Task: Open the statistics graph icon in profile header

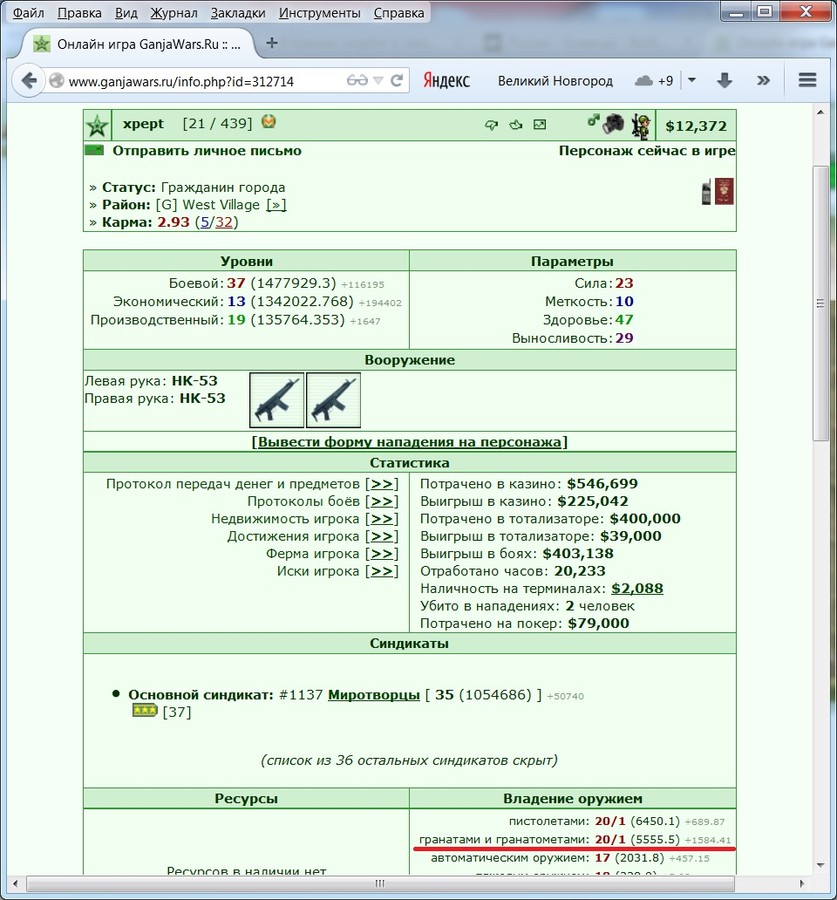Action: click(x=540, y=125)
